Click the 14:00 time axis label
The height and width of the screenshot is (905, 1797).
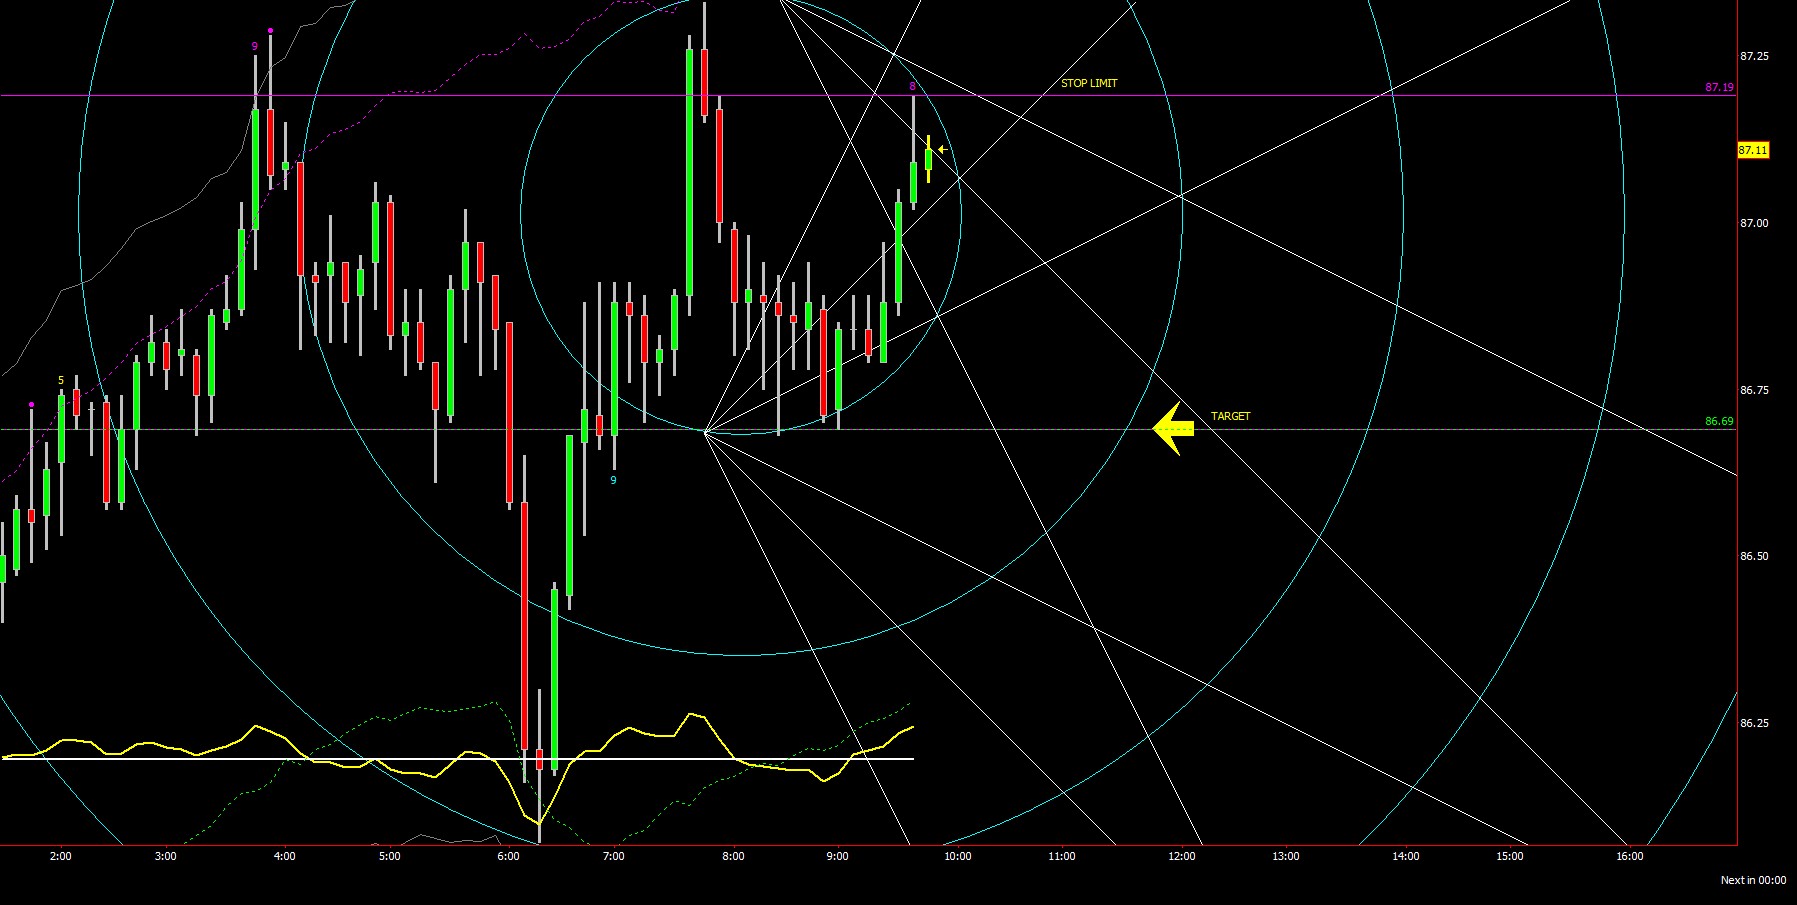[1406, 856]
